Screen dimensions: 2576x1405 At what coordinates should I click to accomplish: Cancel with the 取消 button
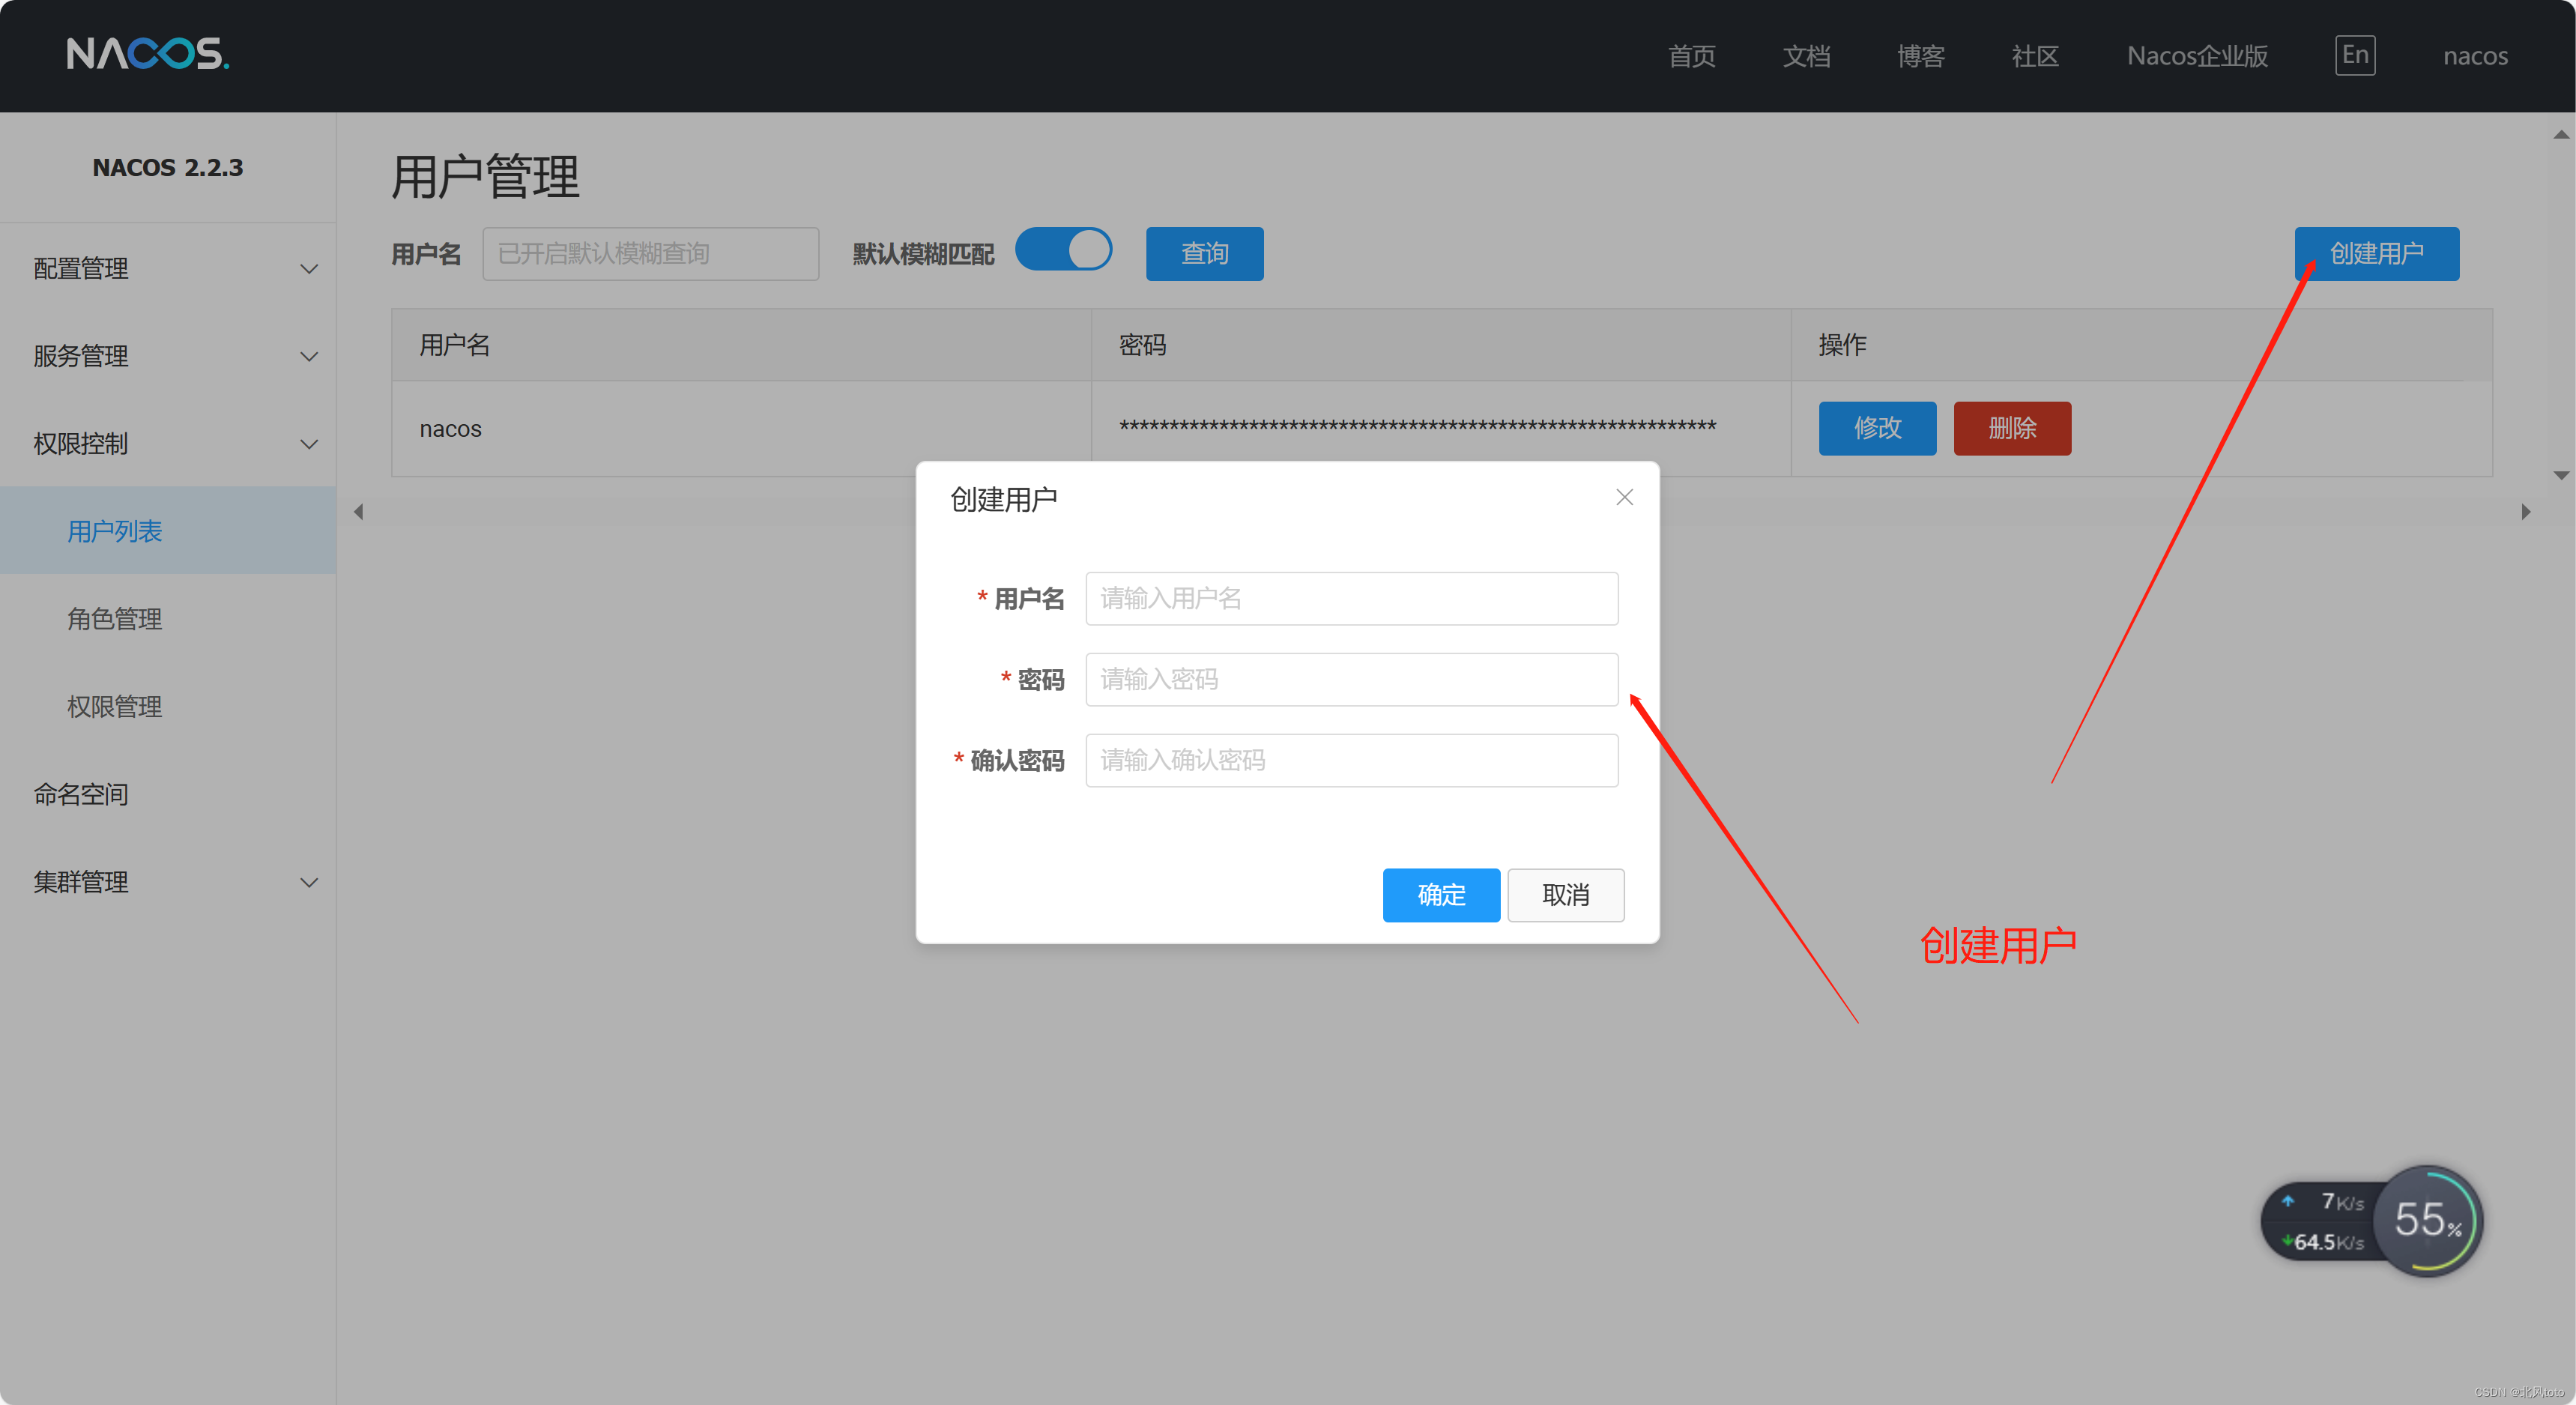coord(1565,895)
